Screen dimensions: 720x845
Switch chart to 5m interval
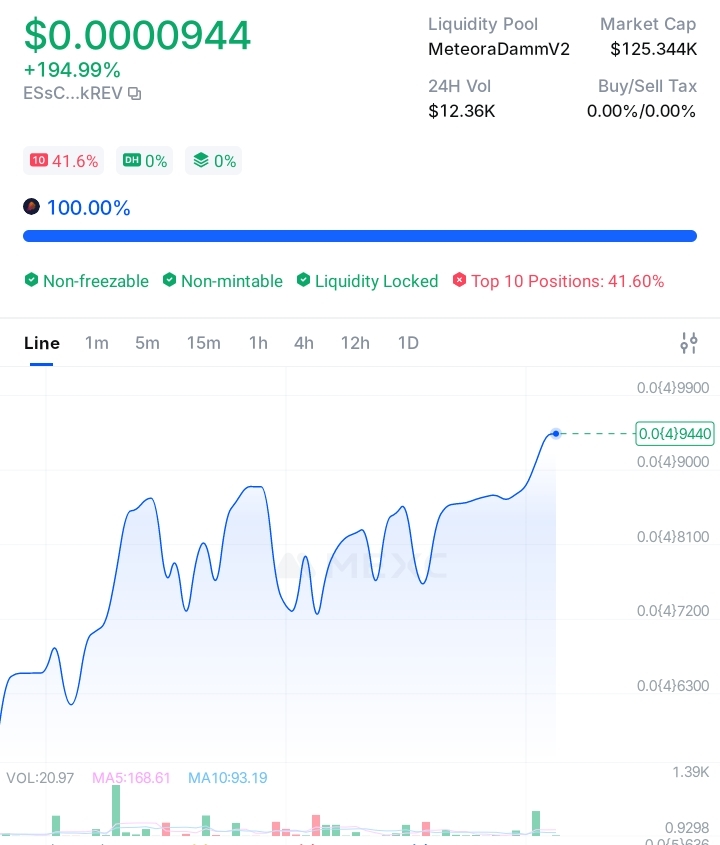(147, 343)
